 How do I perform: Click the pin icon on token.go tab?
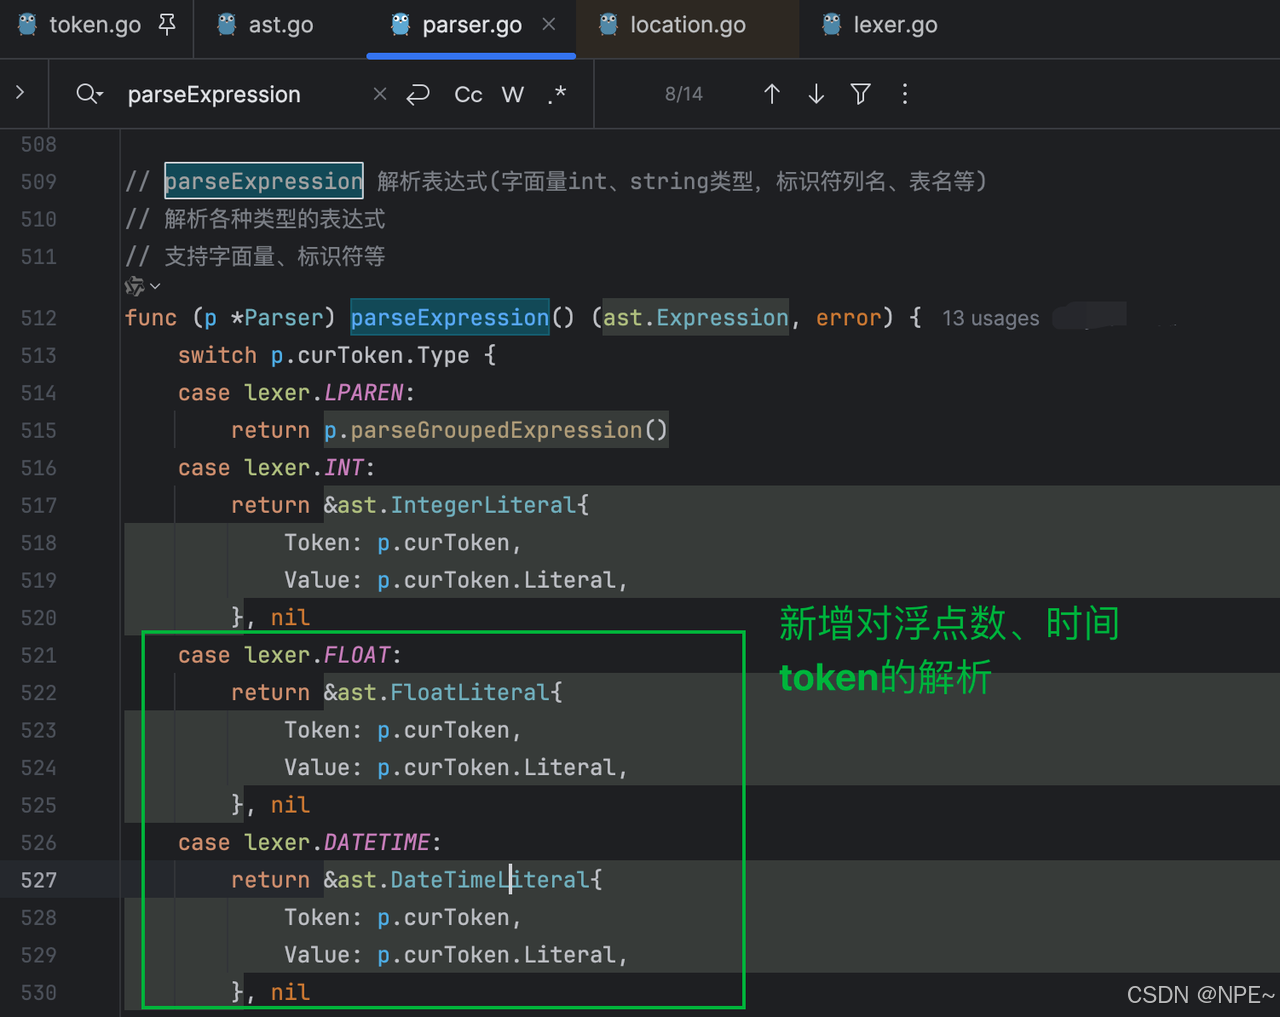[x=167, y=24]
